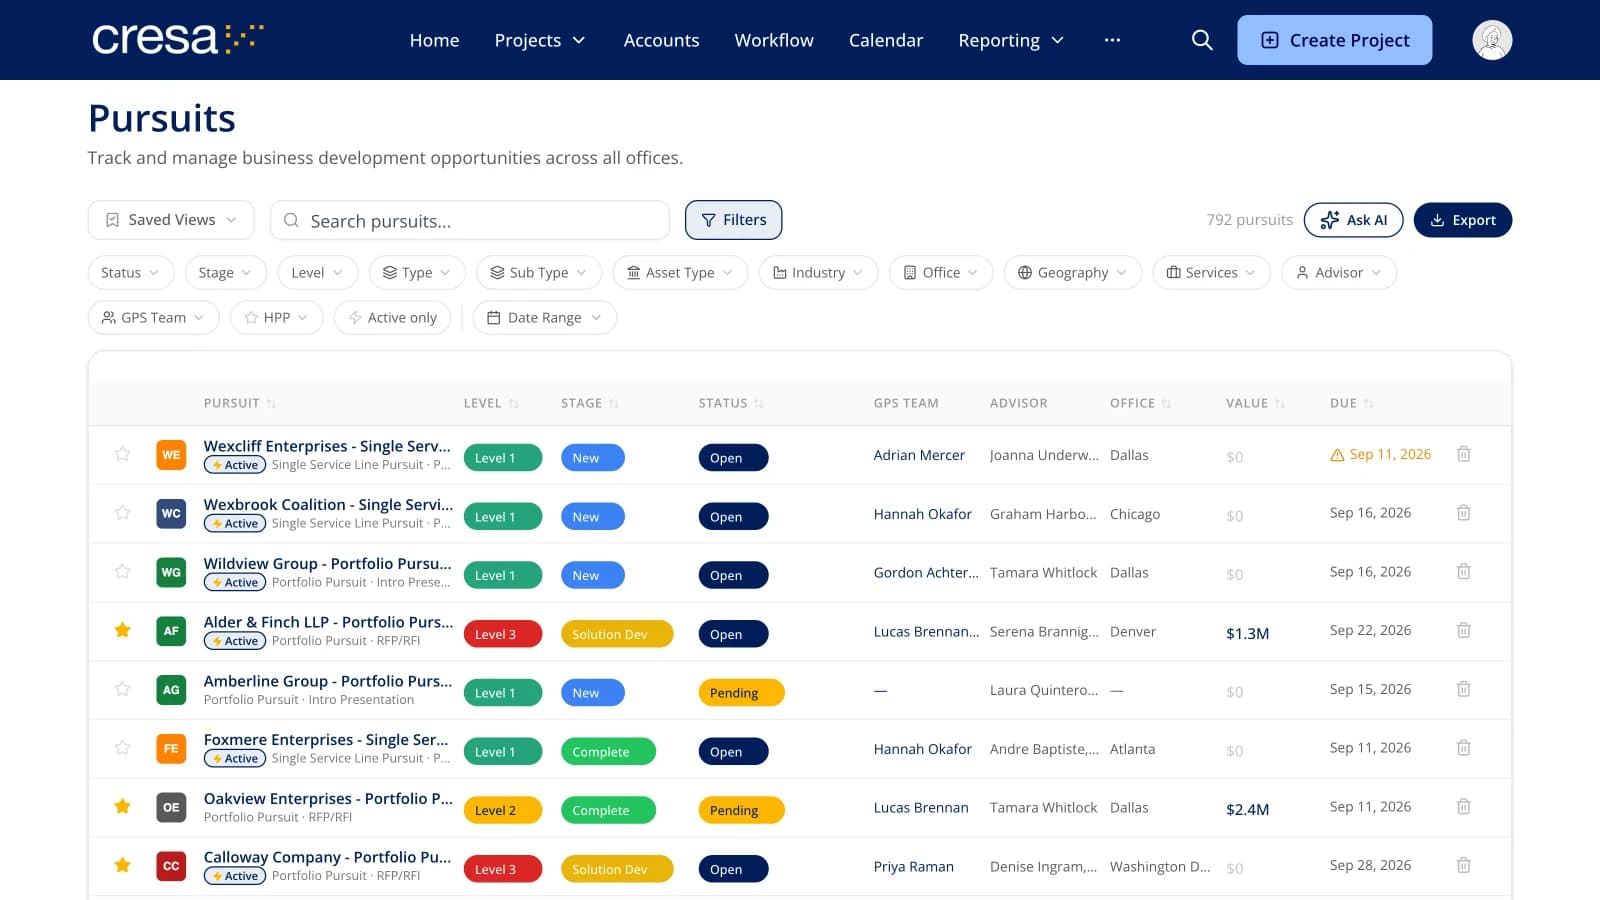Click the FE avatar badge for Foxmere
The height and width of the screenshot is (900, 1600).
171,748
